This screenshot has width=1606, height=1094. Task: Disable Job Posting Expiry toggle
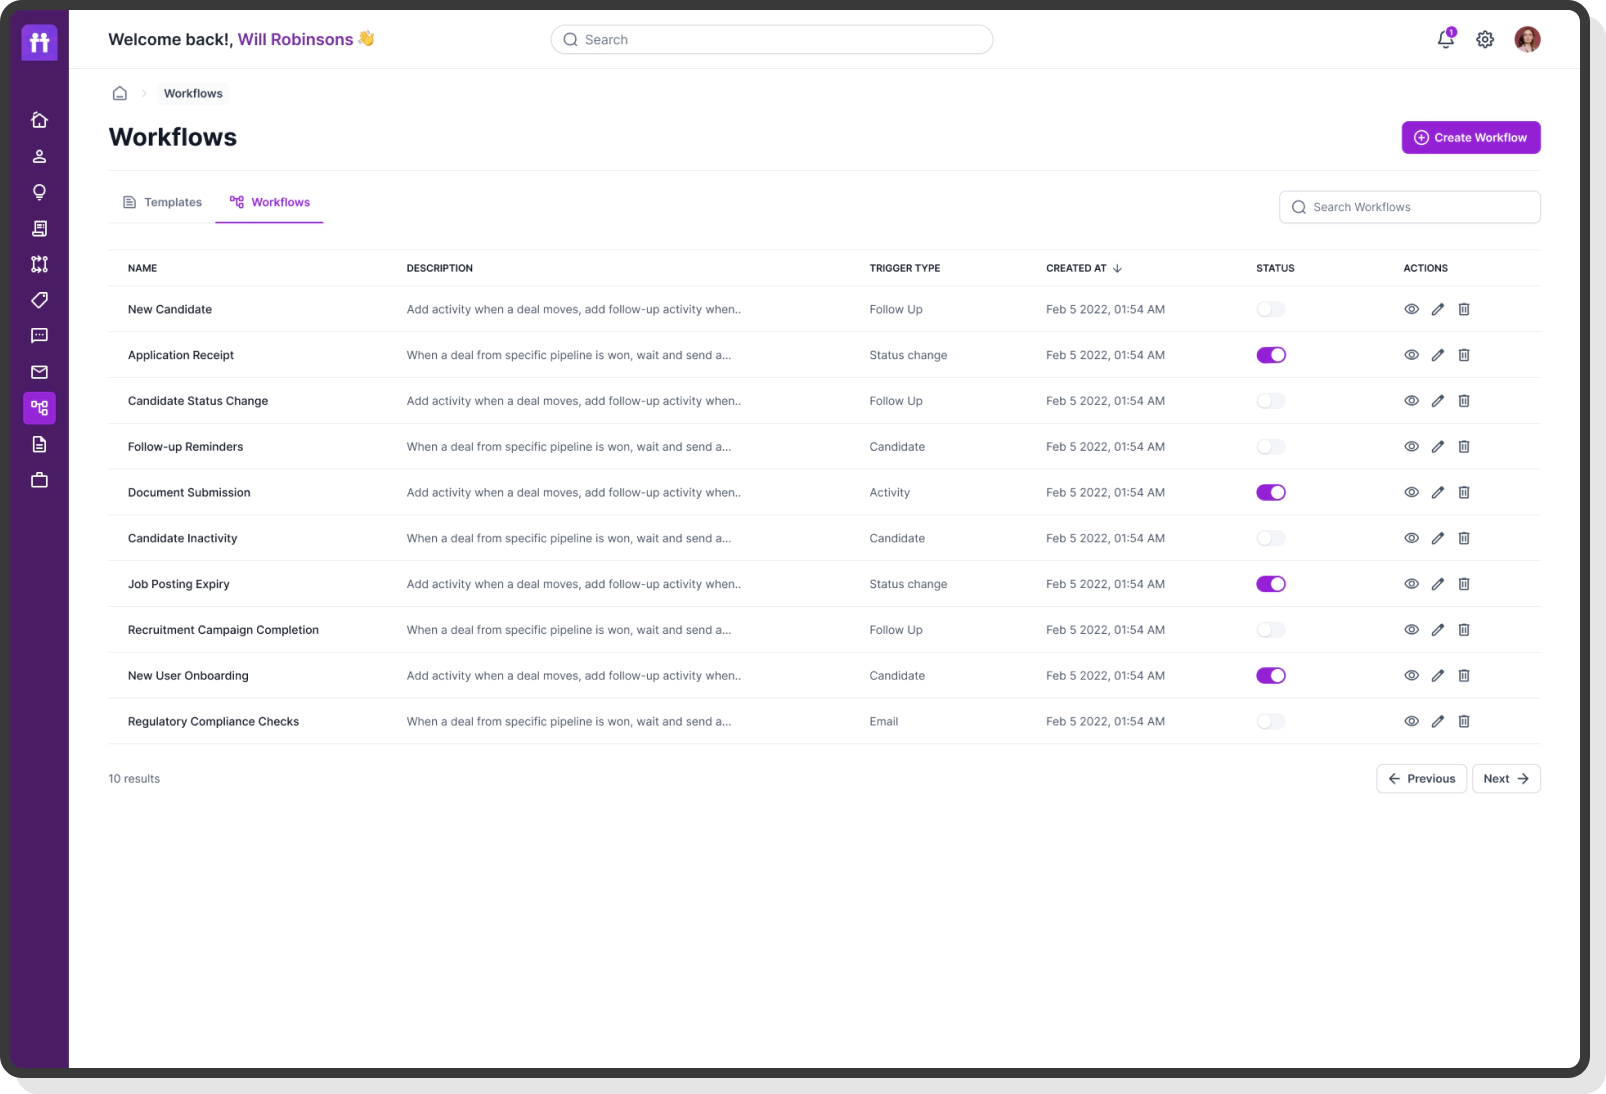pyautogui.click(x=1271, y=584)
